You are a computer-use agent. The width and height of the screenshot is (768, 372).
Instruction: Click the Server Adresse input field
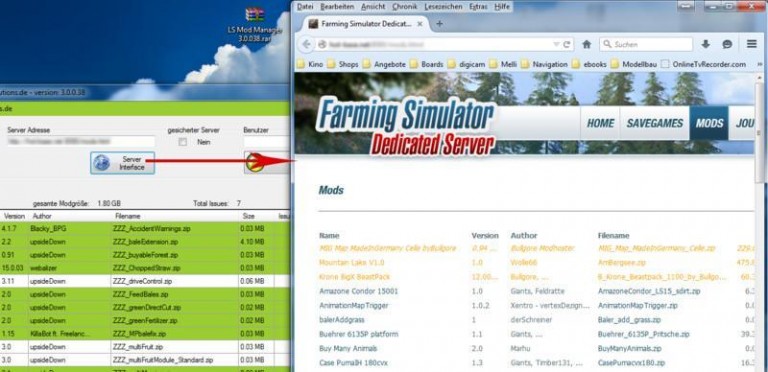point(81,142)
